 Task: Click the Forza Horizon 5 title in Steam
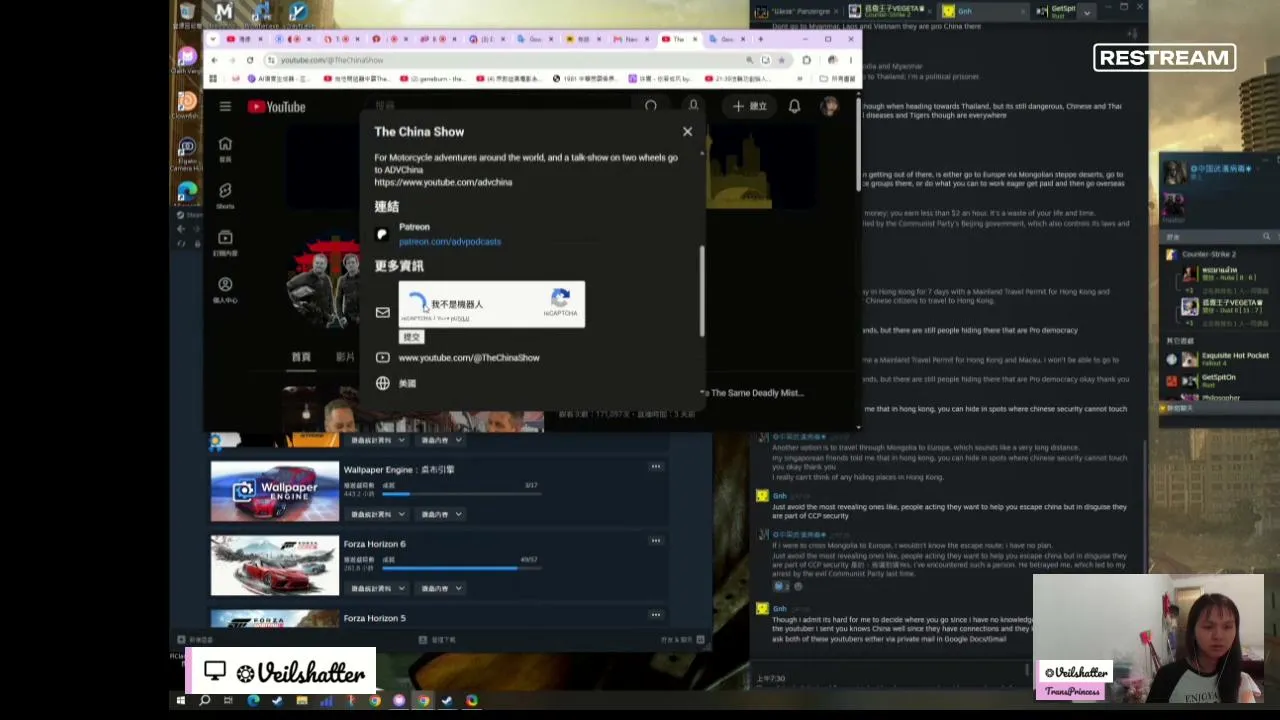[x=375, y=618]
